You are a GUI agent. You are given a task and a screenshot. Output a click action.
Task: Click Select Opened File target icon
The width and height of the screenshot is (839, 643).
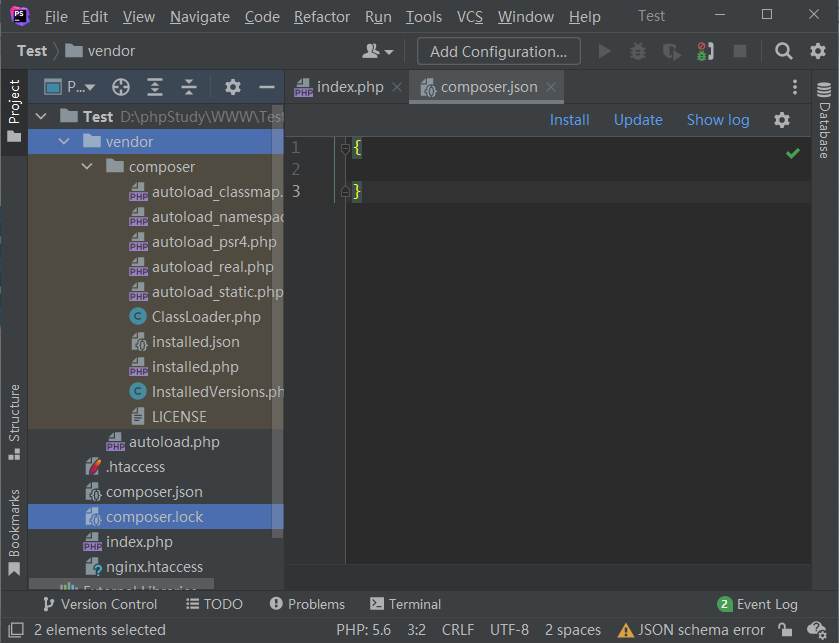pyautogui.click(x=121, y=87)
